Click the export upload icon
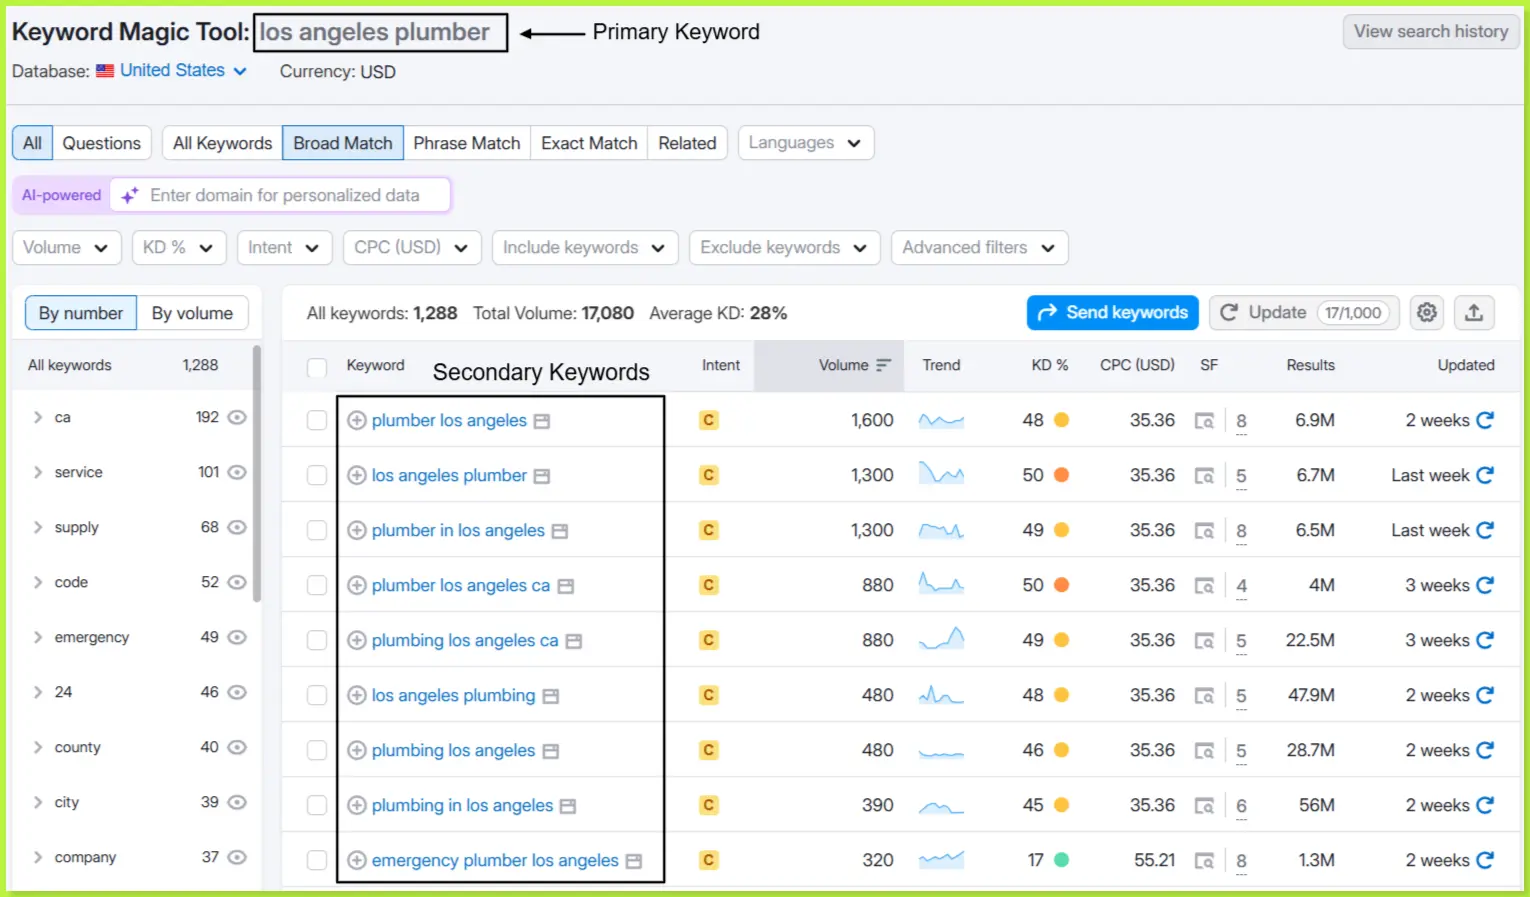Image resolution: width=1530 pixels, height=897 pixels. (1474, 313)
